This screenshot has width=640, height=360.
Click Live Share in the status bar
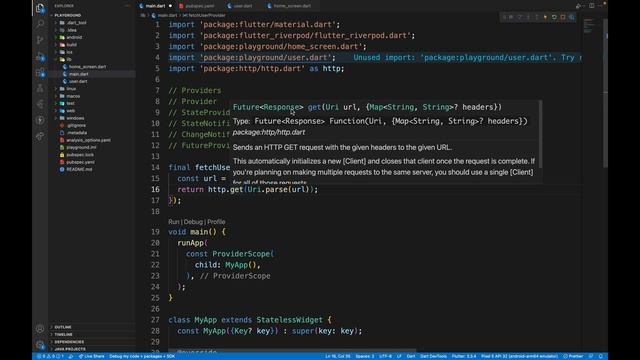[x=91, y=356]
